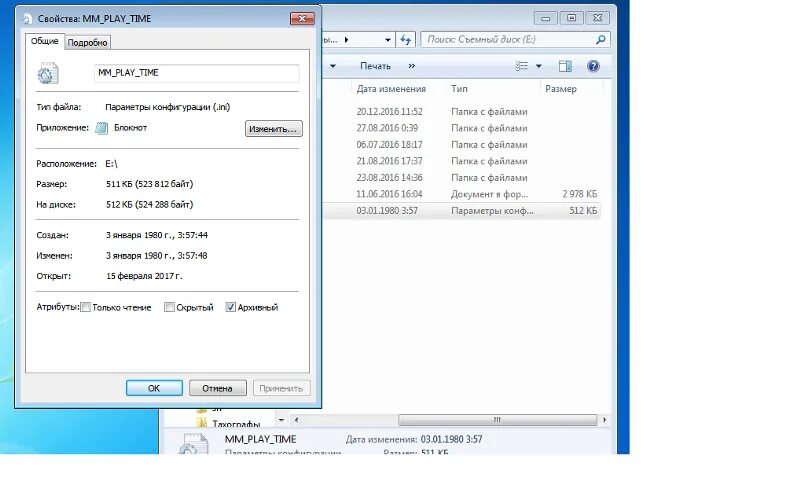The height and width of the screenshot is (490, 800).
Task: Open the view options dropdown arrow
Action: tap(538, 66)
